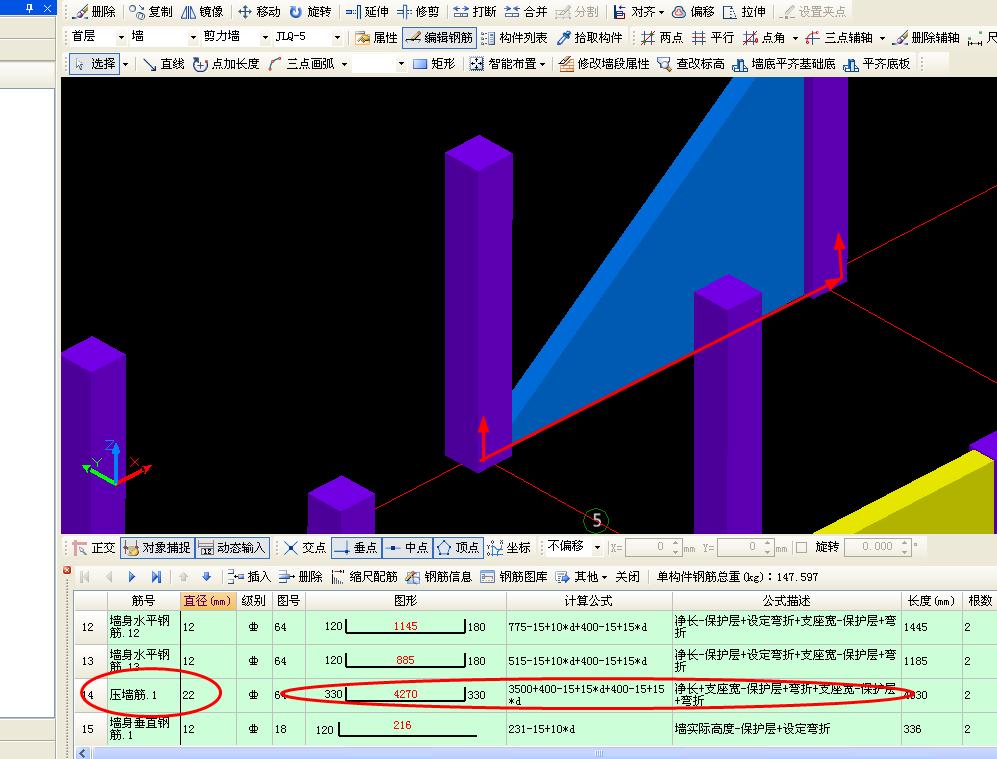Click the 合并 (Merge) tool
This screenshot has width=997, height=759.
[526, 11]
